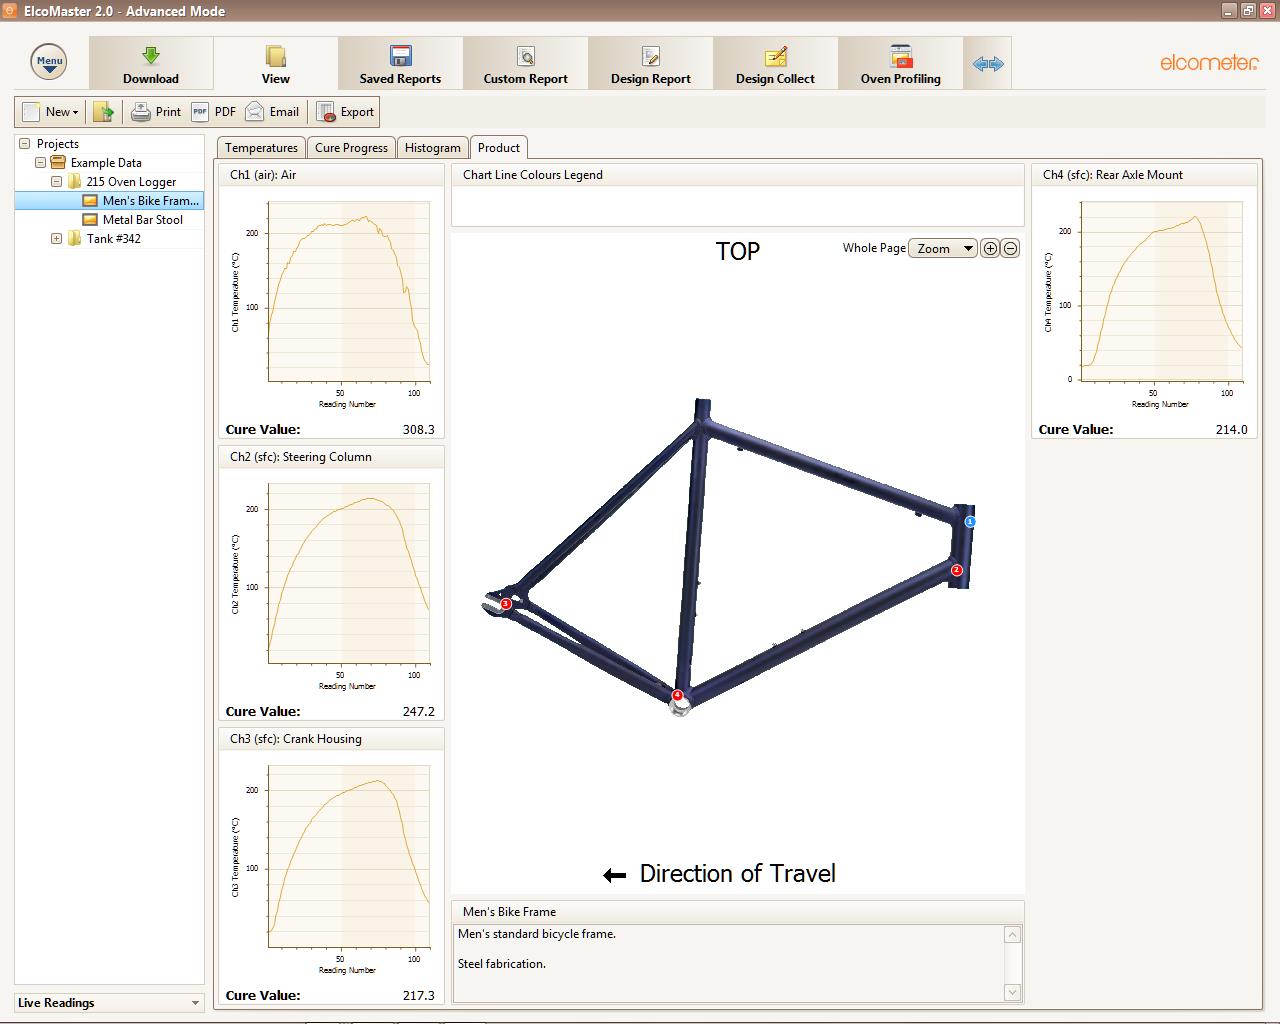Expand the Tank #342 folder
The height and width of the screenshot is (1024, 1280).
[x=56, y=239]
